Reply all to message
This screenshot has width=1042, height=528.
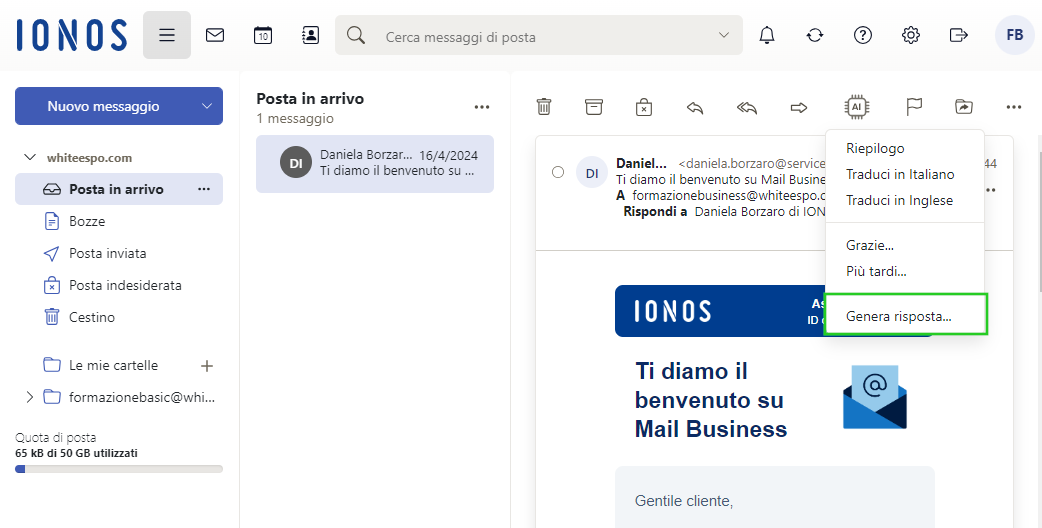tap(747, 107)
